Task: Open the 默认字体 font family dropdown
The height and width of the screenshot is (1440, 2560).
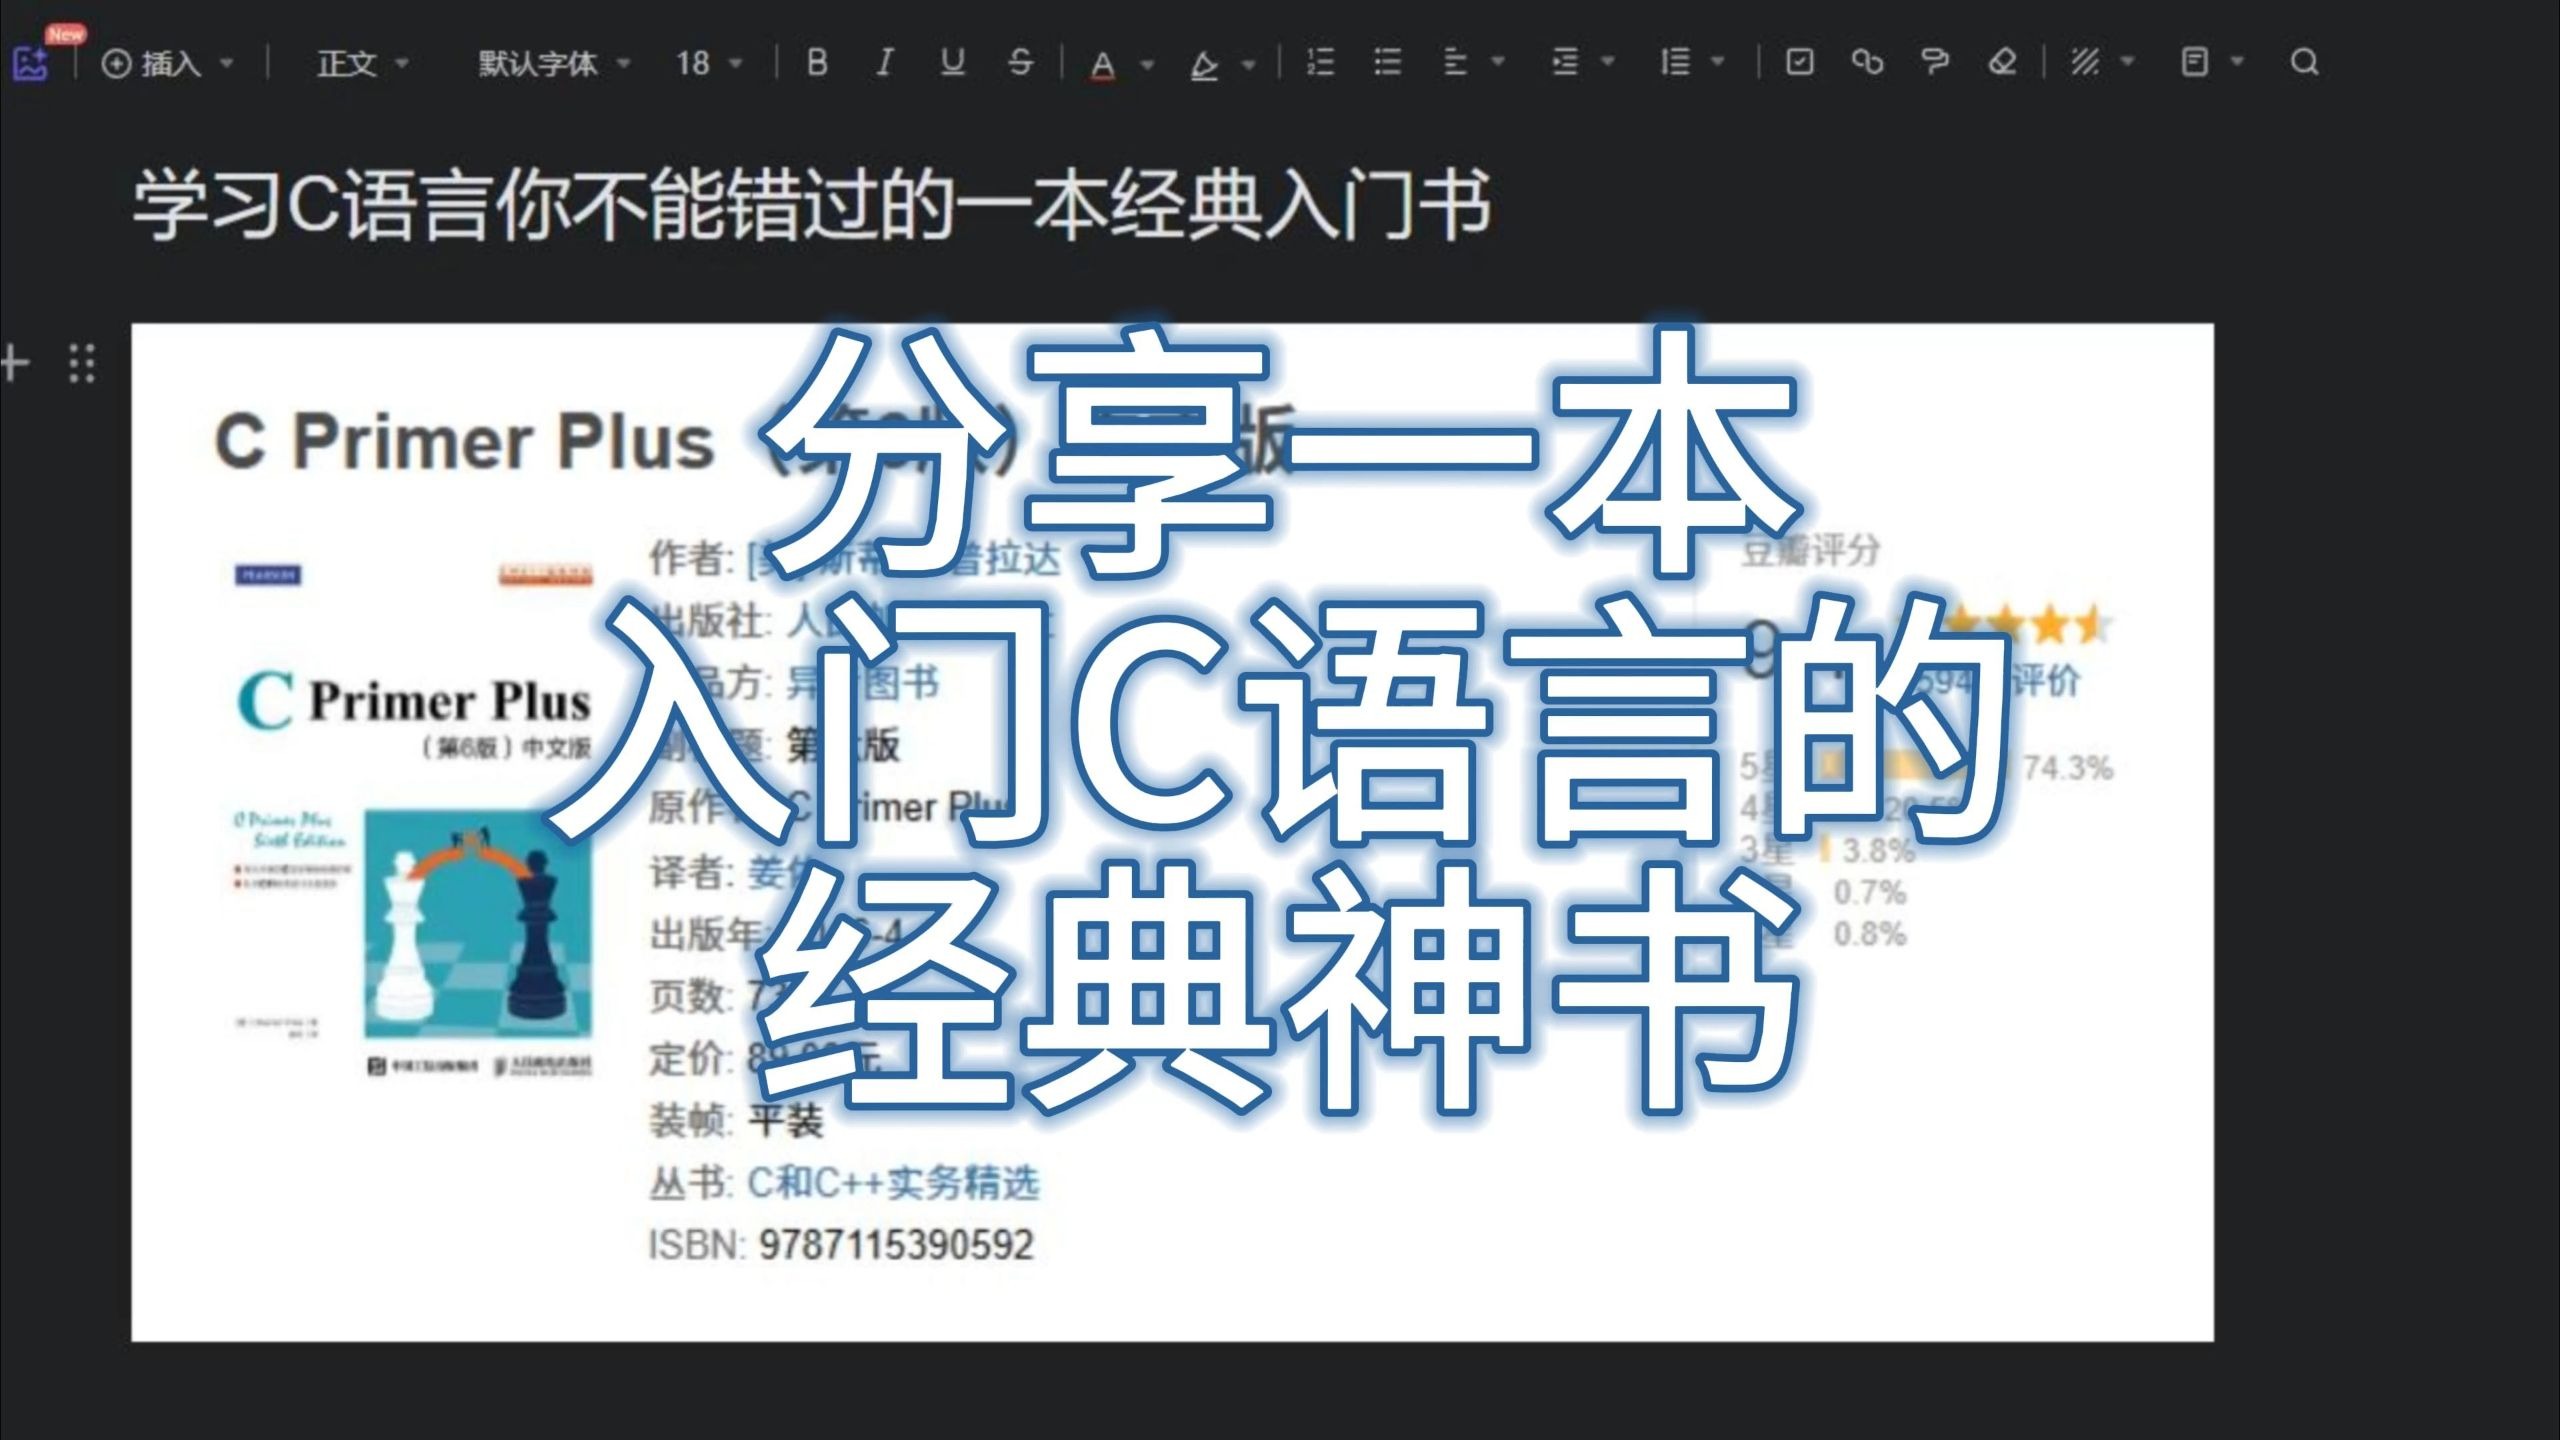Action: [x=553, y=63]
